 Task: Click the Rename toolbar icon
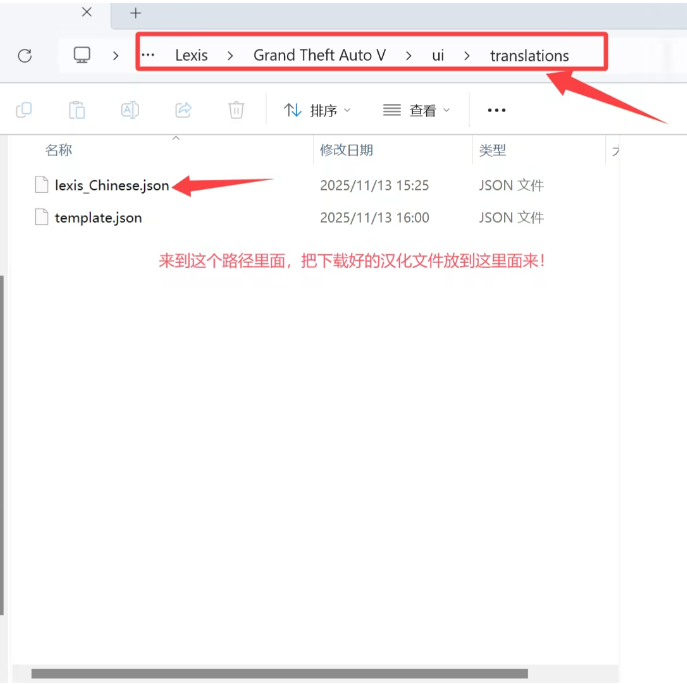click(x=130, y=110)
